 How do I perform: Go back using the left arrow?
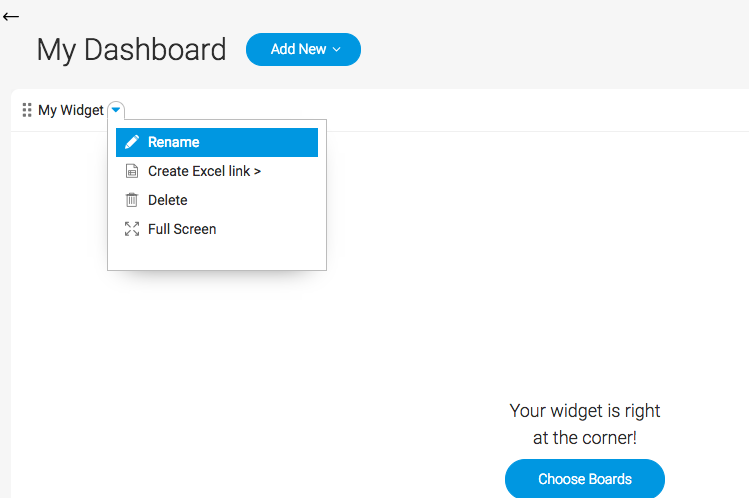tap(11, 17)
